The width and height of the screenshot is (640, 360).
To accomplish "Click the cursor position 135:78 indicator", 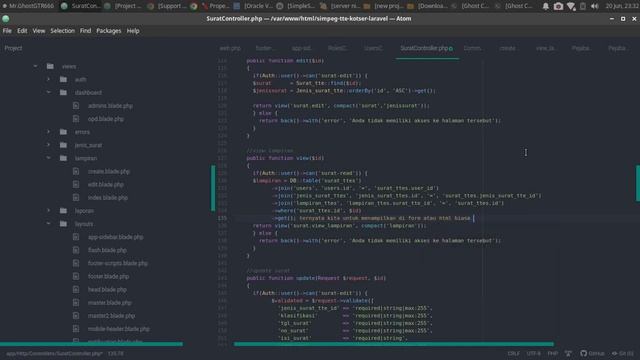I will 116,353.
